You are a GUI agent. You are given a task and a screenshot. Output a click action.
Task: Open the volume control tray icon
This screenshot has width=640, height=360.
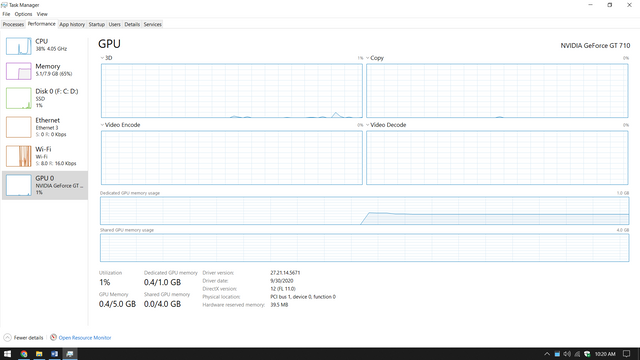tap(567, 354)
